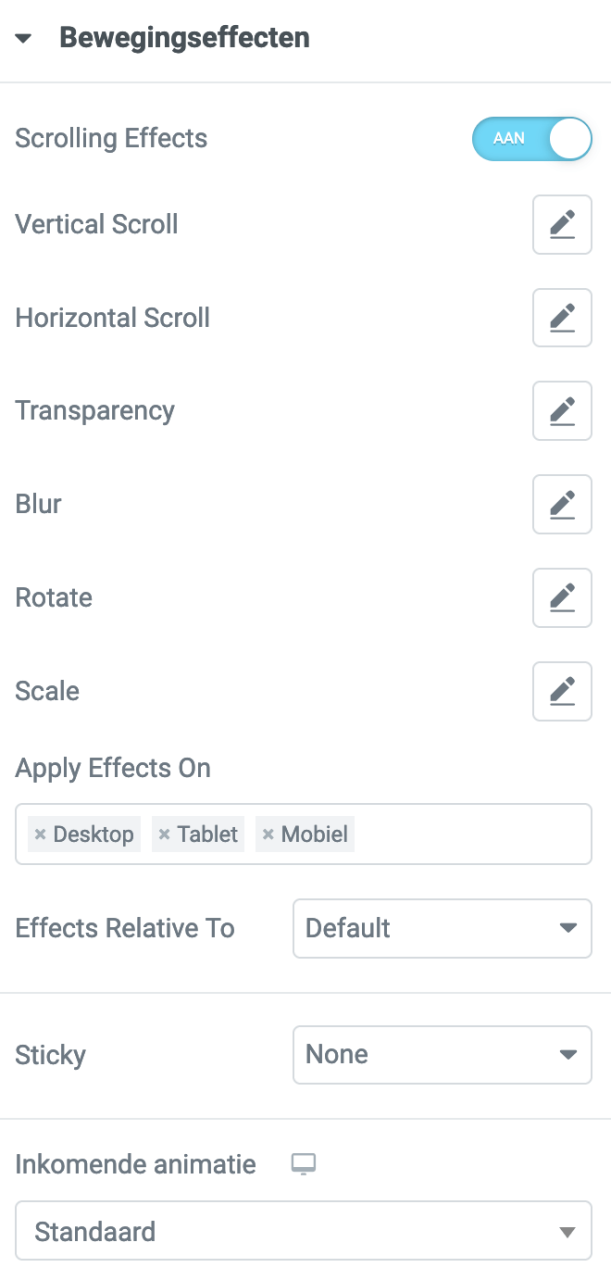Click the Inkomende animatie label

135,1164
